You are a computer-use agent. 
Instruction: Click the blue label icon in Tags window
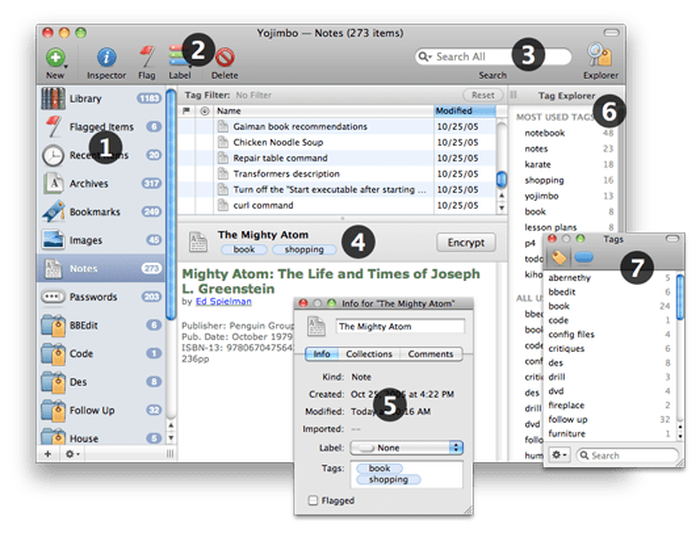tap(583, 257)
